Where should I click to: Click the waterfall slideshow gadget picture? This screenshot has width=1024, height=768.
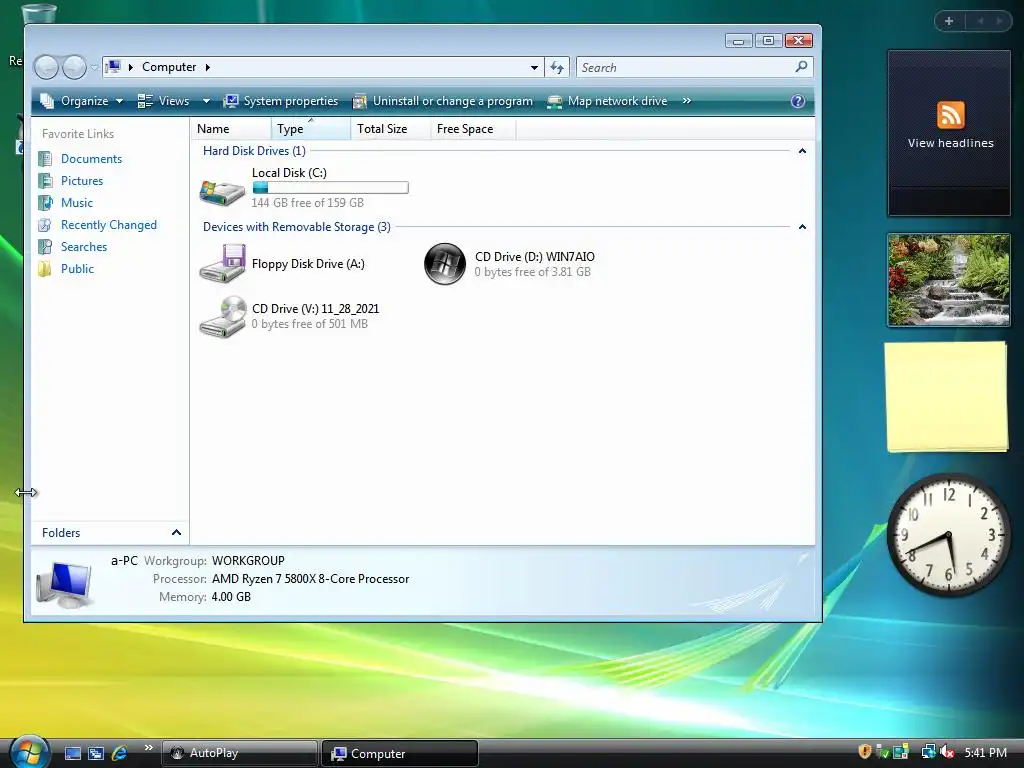click(x=948, y=280)
